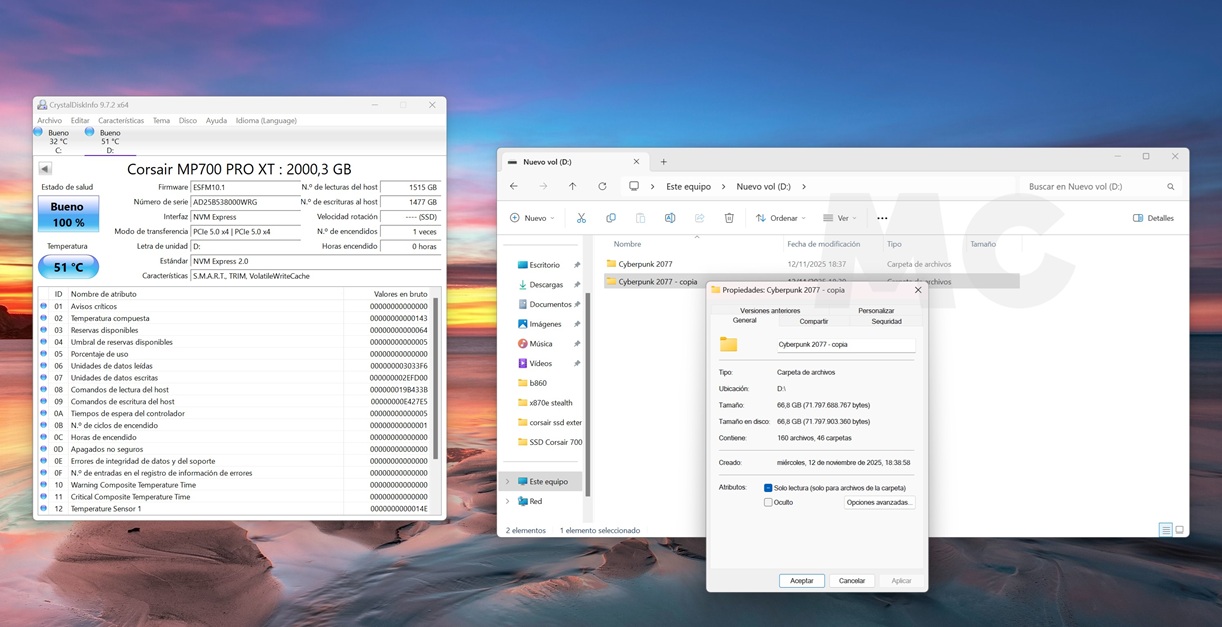The width and height of the screenshot is (1222, 627).
Task: Switch to the thumbnails view toggle in status bar
Action: click(1179, 530)
